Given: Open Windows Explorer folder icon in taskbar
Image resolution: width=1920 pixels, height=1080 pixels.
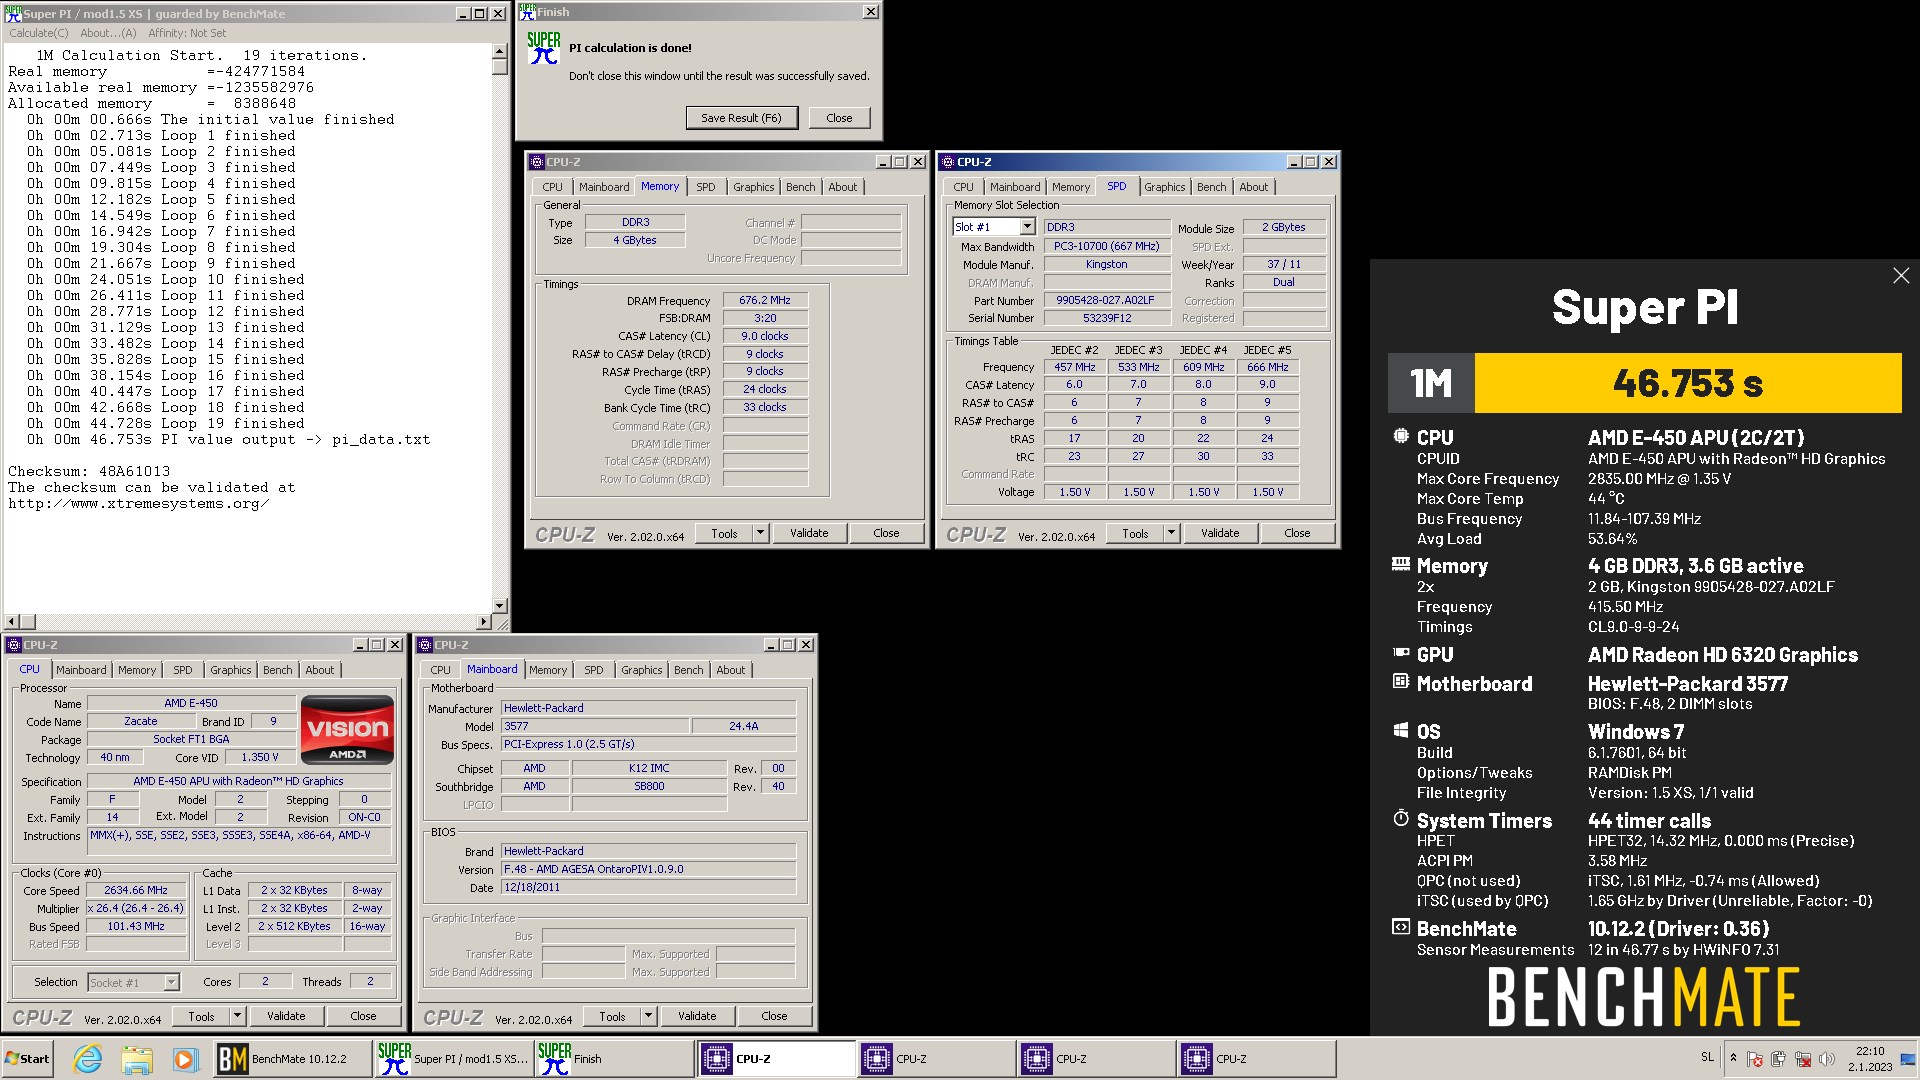Looking at the screenshot, I should (137, 1058).
